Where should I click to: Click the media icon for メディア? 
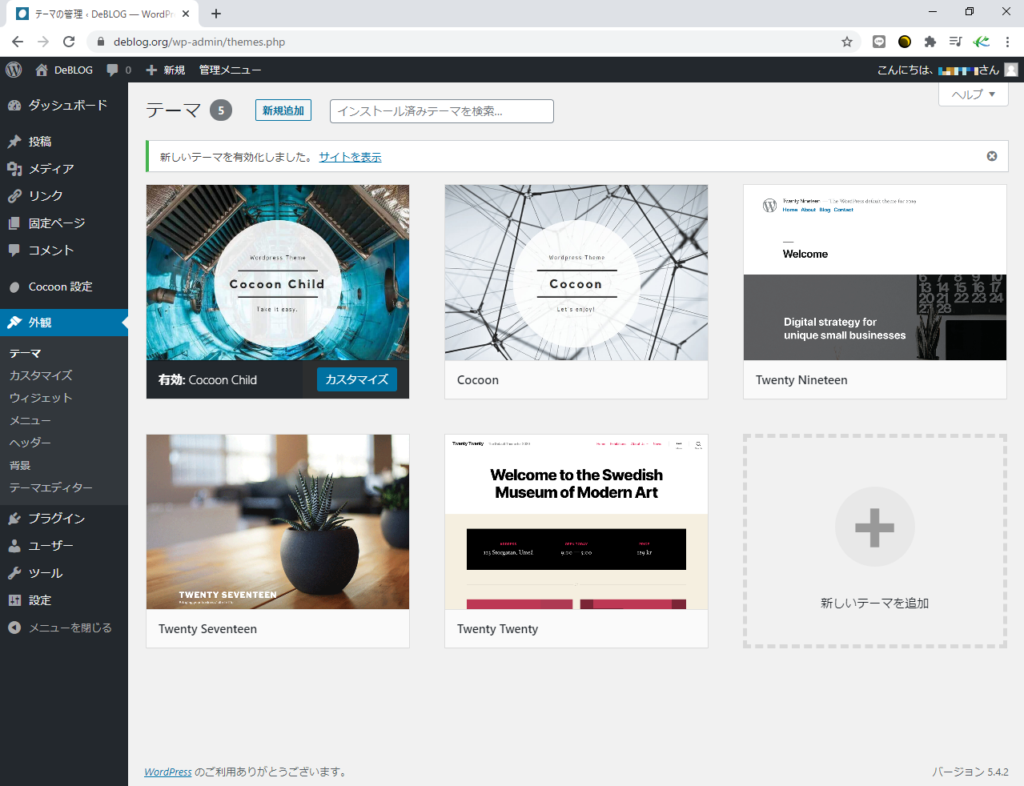point(14,169)
